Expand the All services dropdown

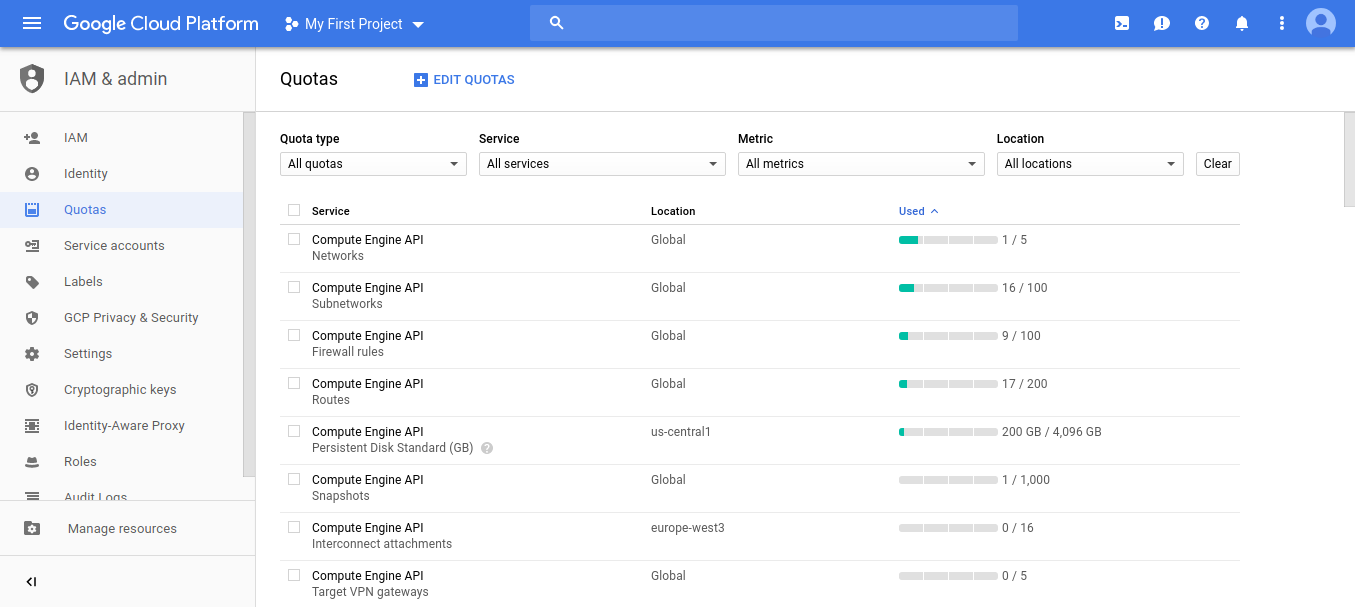point(602,164)
